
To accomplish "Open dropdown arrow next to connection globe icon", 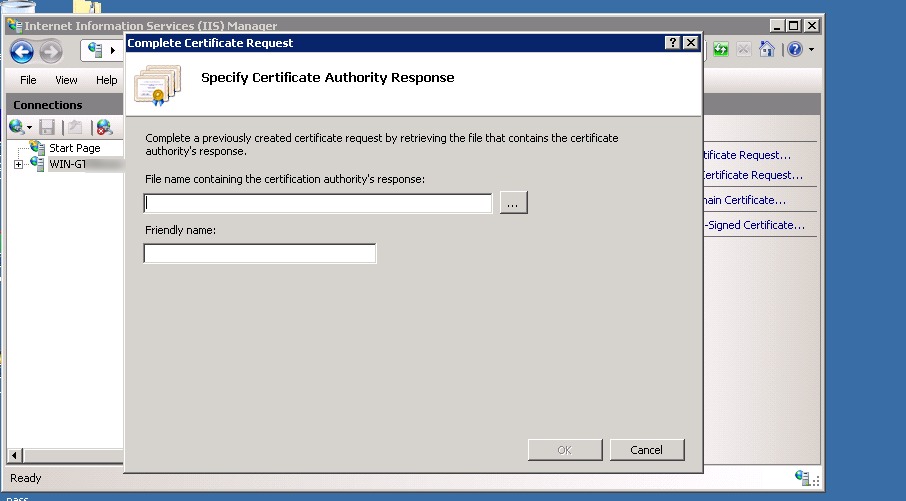I will click(x=29, y=128).
